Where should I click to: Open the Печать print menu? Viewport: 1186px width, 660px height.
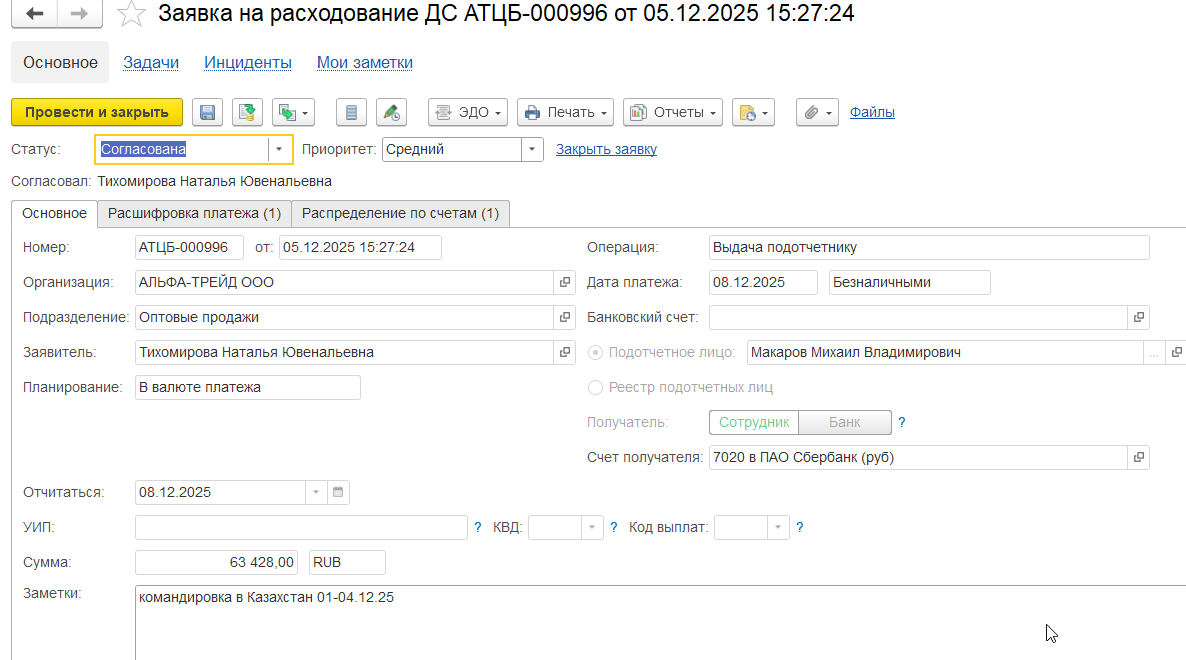[x=565, y=112]
